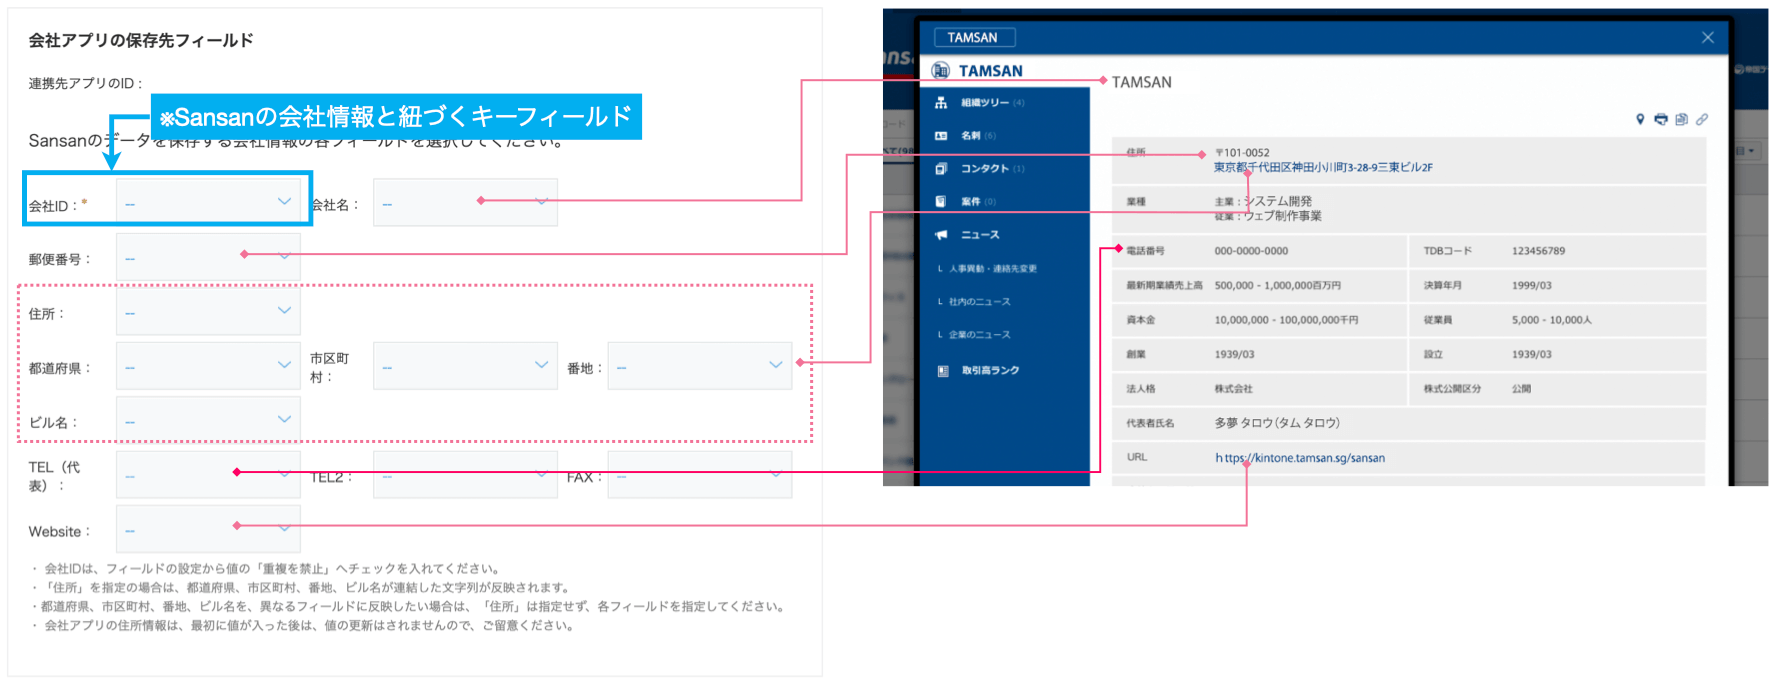Click the 組織ツリー organization tree icon

pos(941,103)
